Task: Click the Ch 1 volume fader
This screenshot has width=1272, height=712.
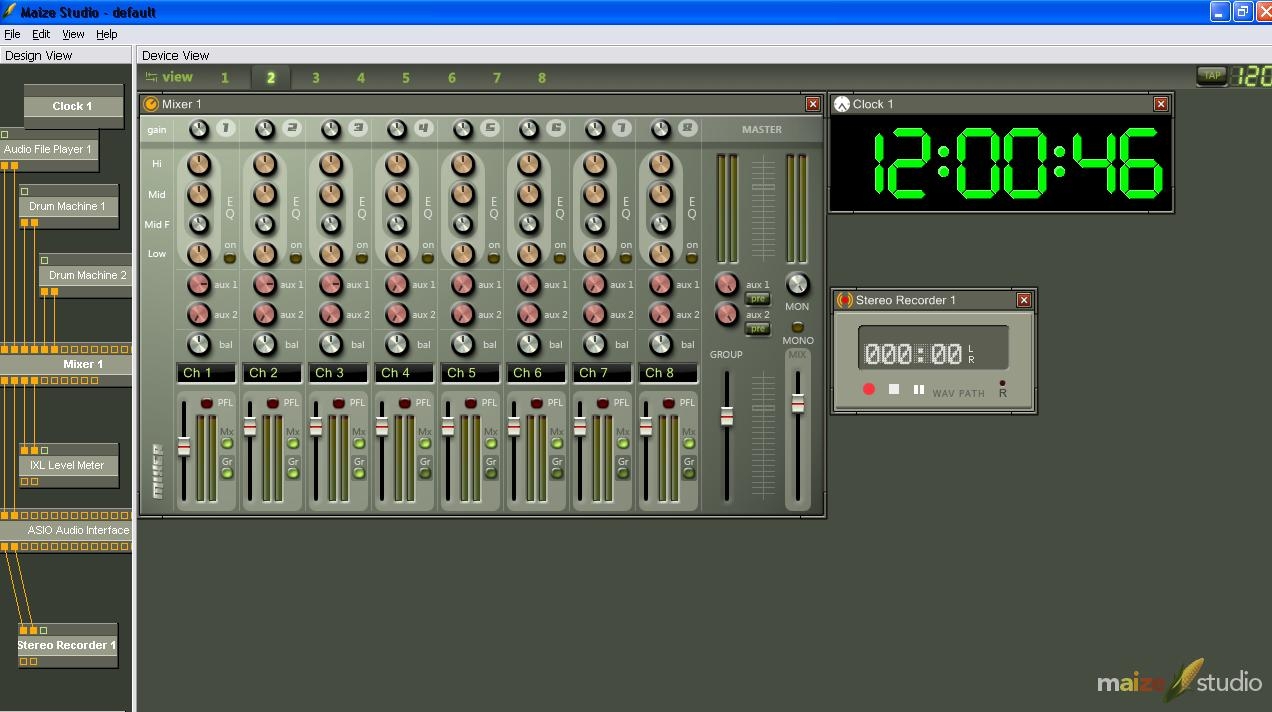Action: (184, 446)
